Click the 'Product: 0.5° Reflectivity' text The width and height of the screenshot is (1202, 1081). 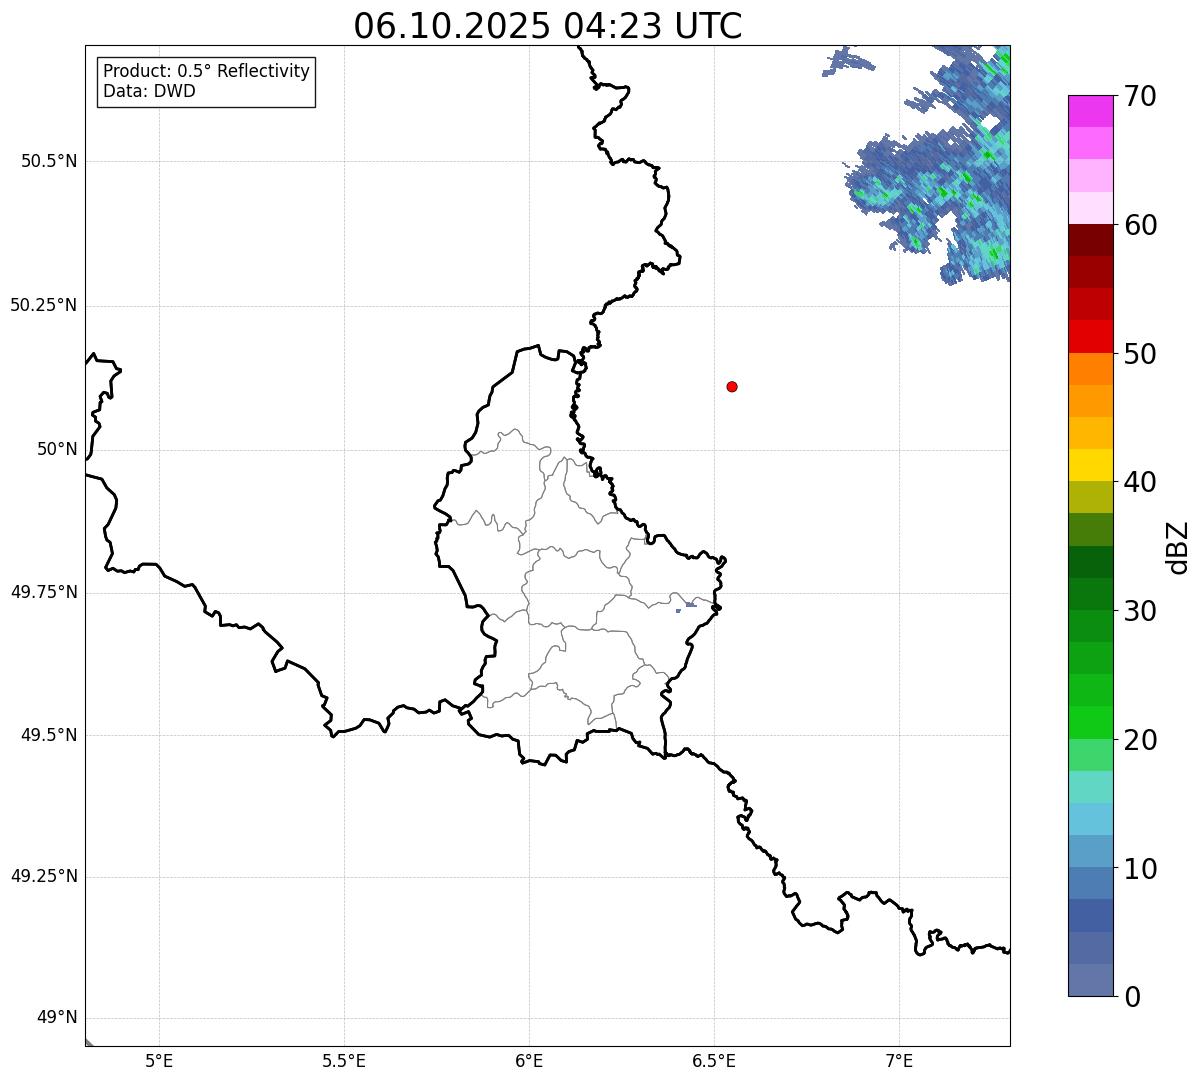[x=206, y=72]
